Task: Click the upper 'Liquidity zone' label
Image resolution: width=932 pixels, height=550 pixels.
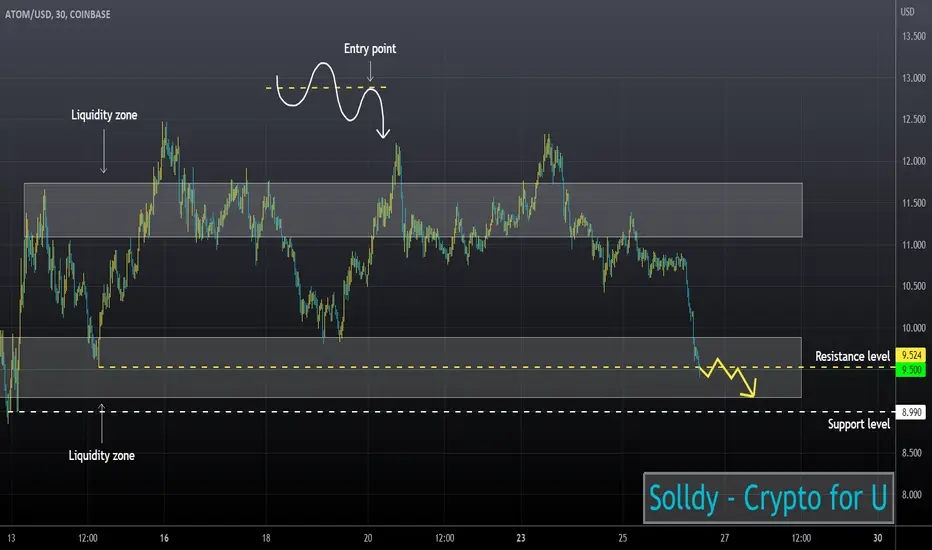Action: tap(104, 115)
